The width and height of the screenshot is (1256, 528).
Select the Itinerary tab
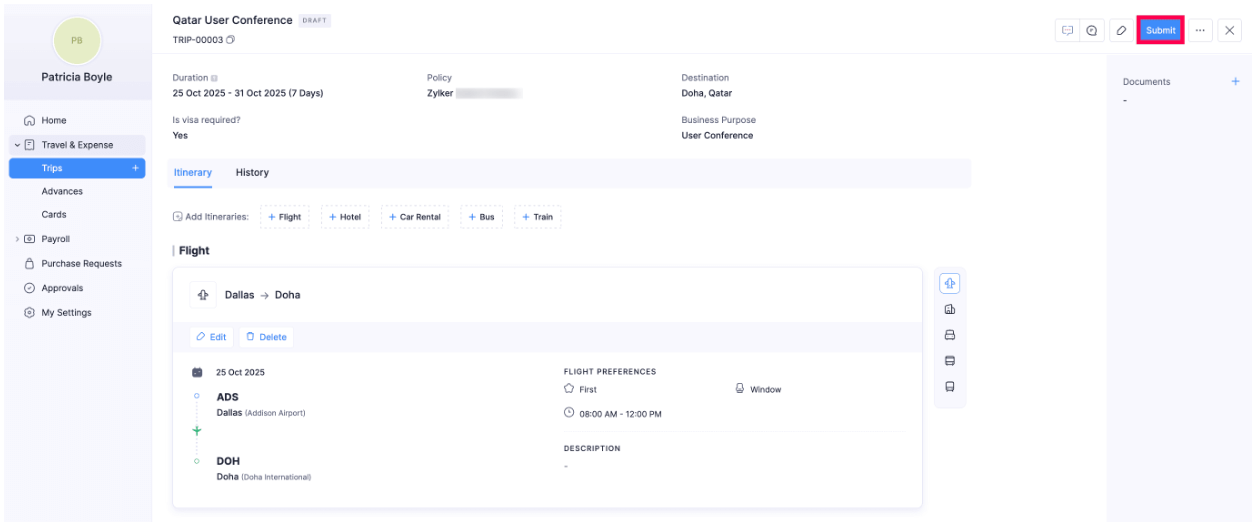point(193,172)
